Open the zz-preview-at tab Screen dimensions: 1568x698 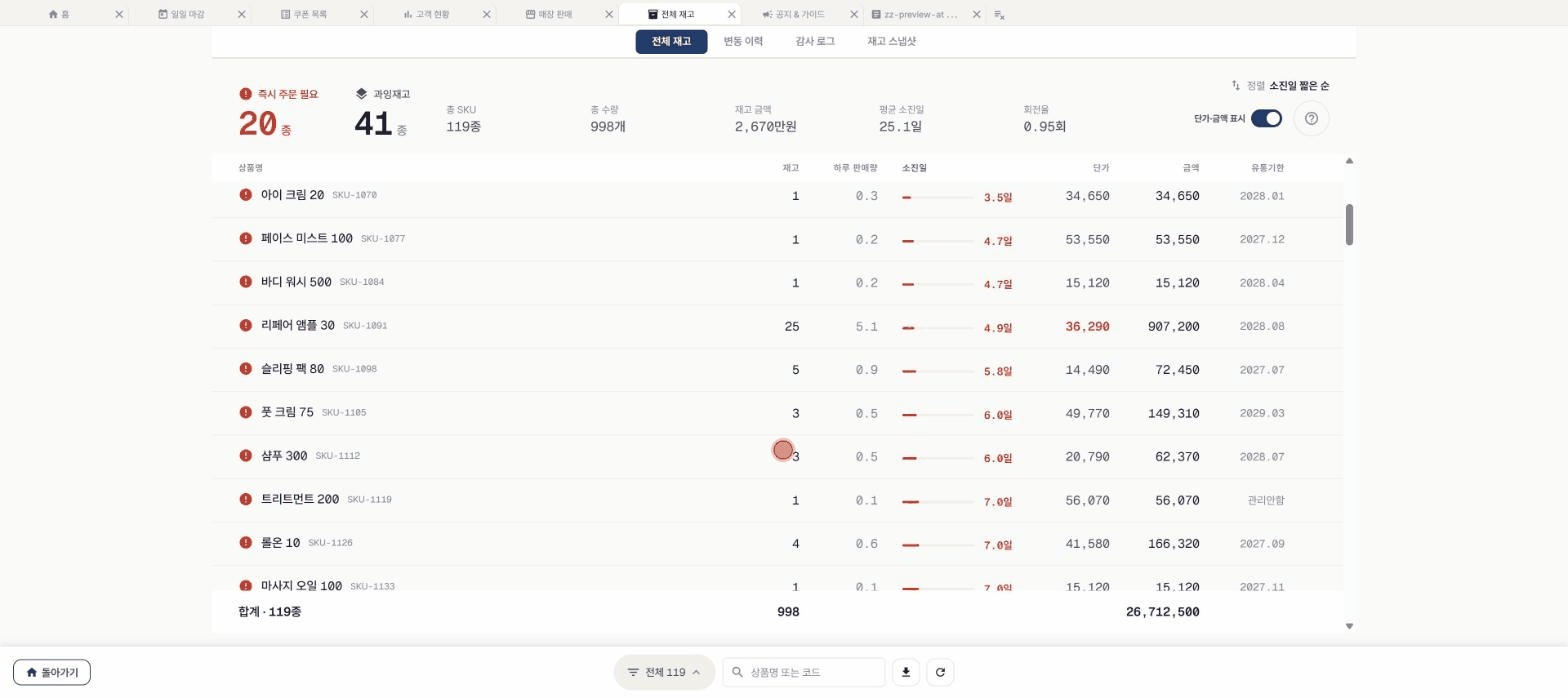[914, 14]
